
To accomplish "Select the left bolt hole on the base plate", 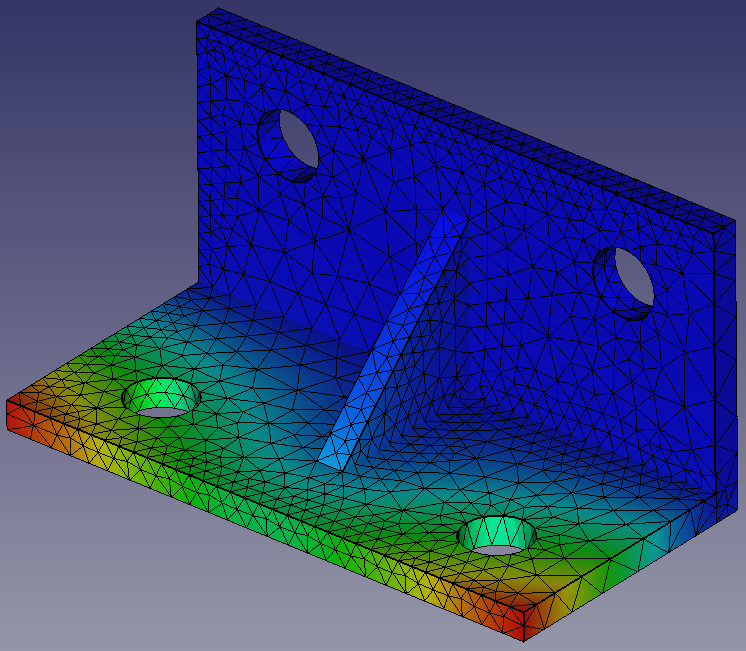I will point(160,399).
